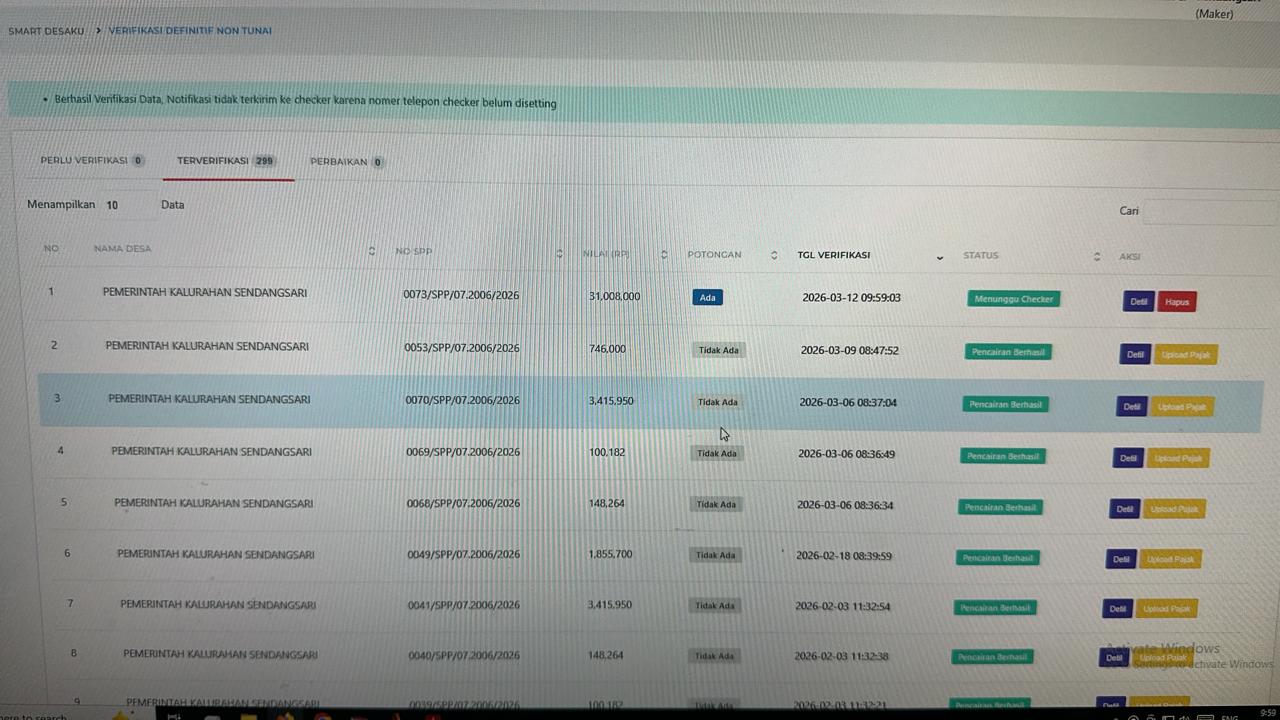This screenshot has height=720, width=1280.
Task: Sort table by No SPP column arrows
Action: [559, 254]
